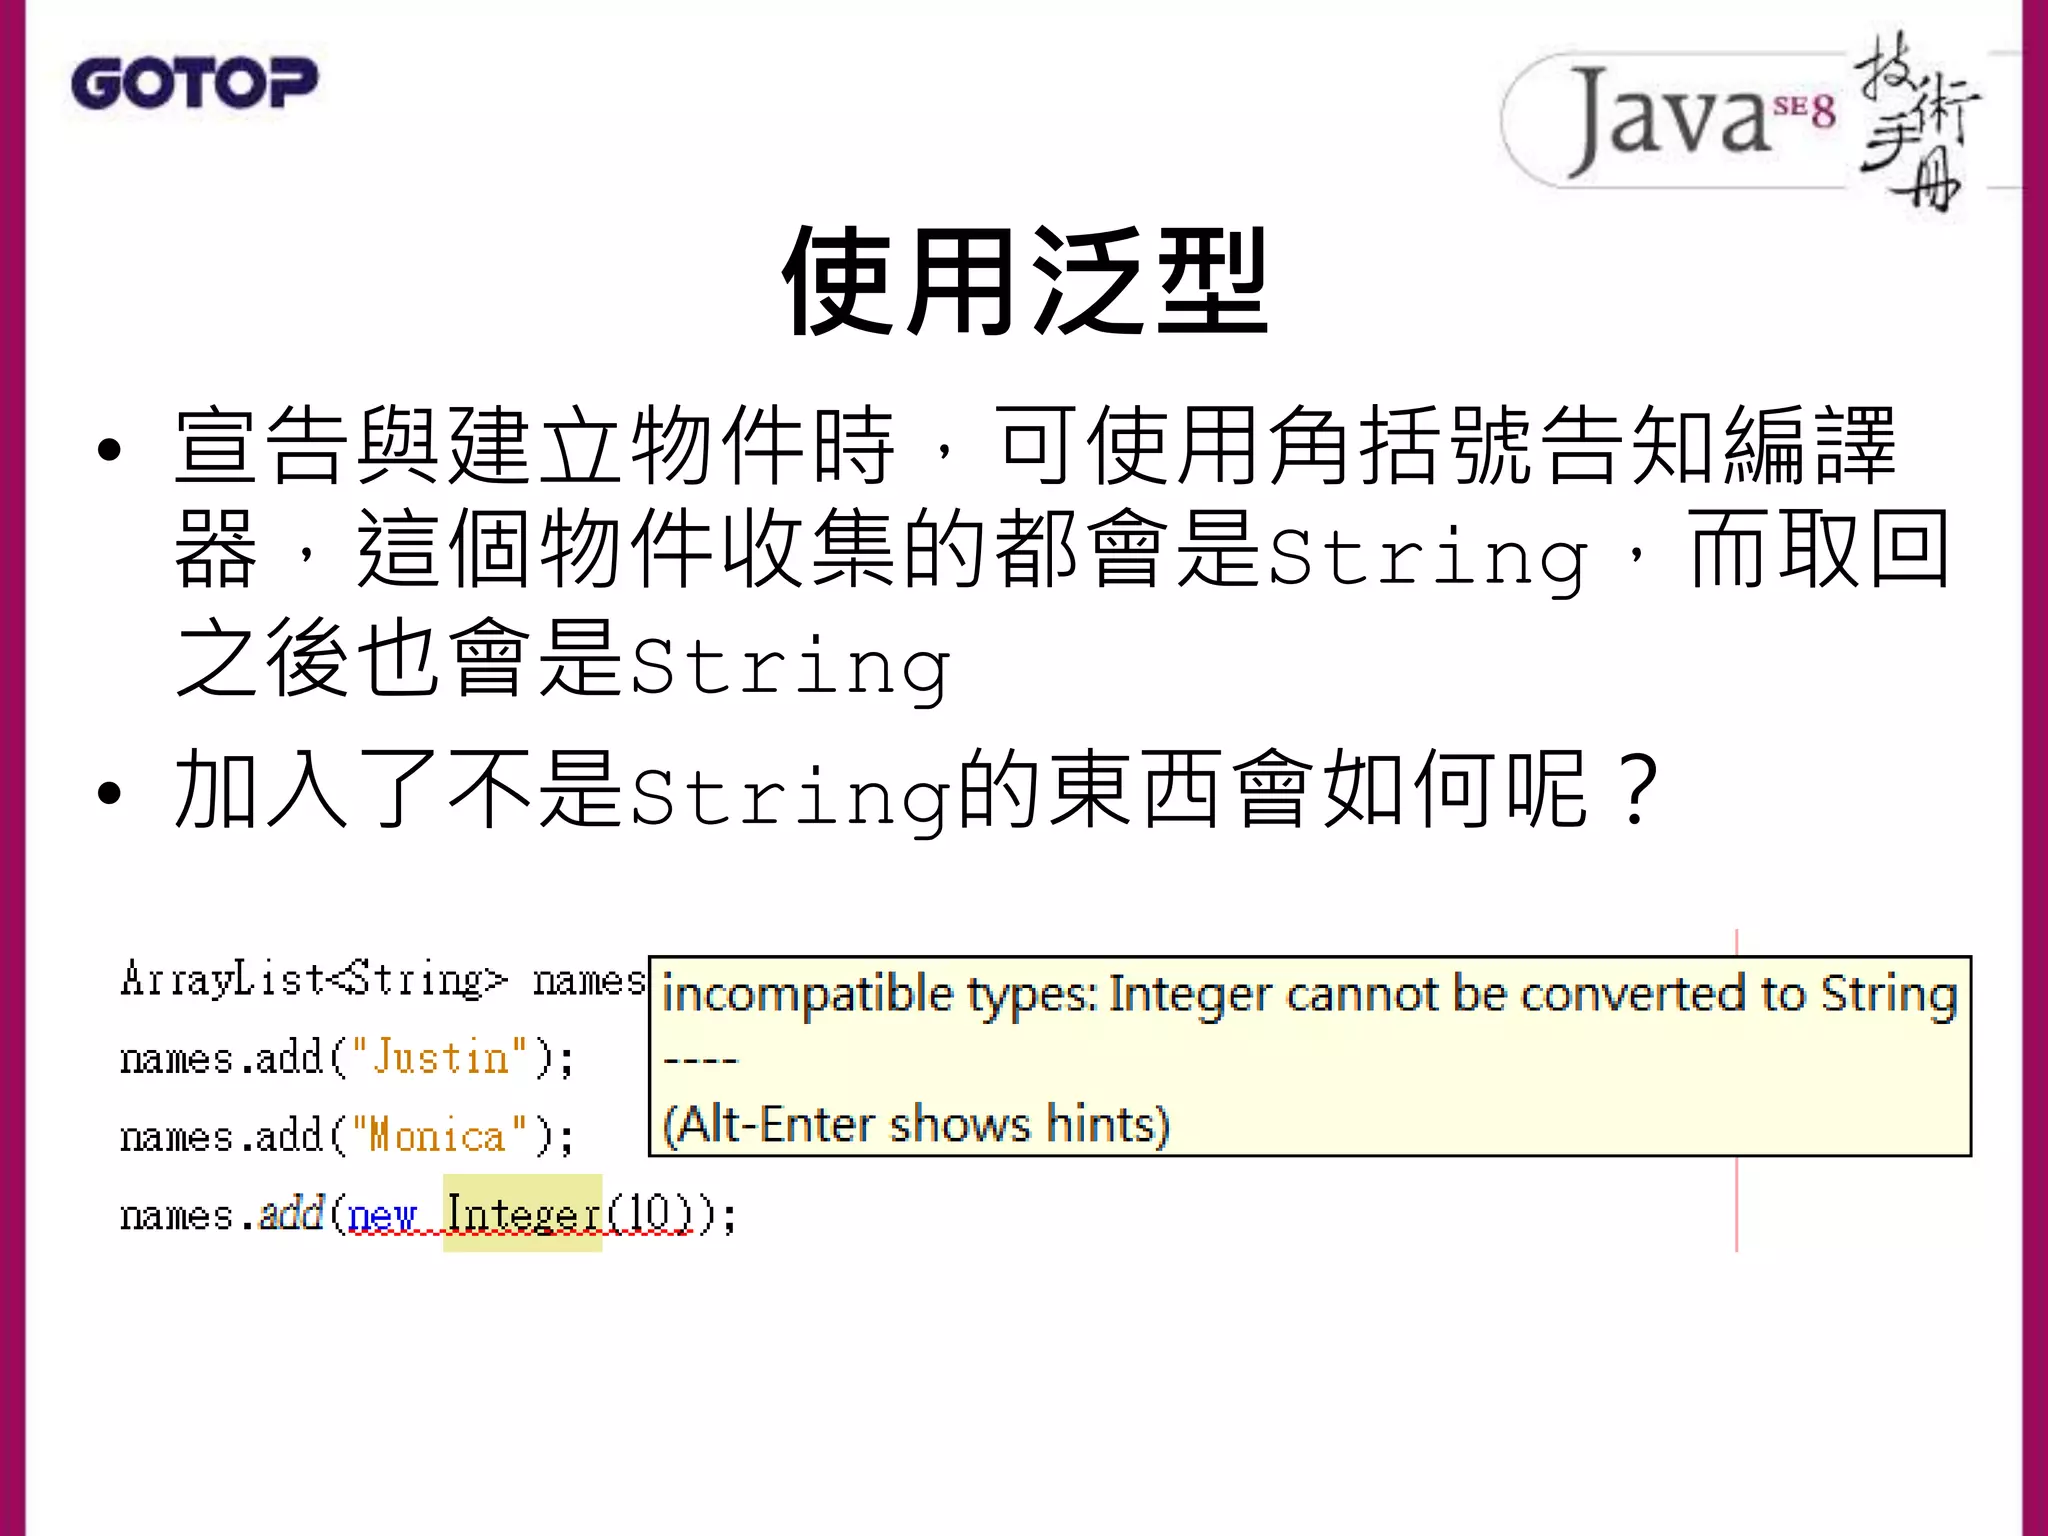Click the GOTOP logo
This screenshot has width=2048, height=1536.
(194, 82)
